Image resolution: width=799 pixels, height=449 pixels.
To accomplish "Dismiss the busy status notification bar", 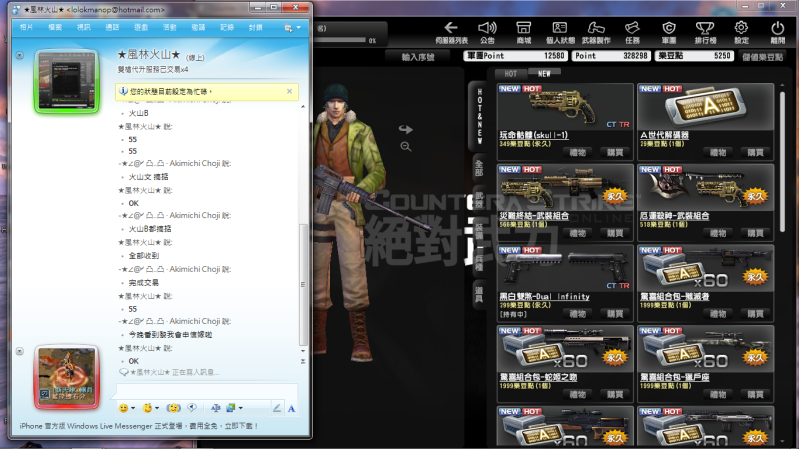I will [x=289, y=91].
